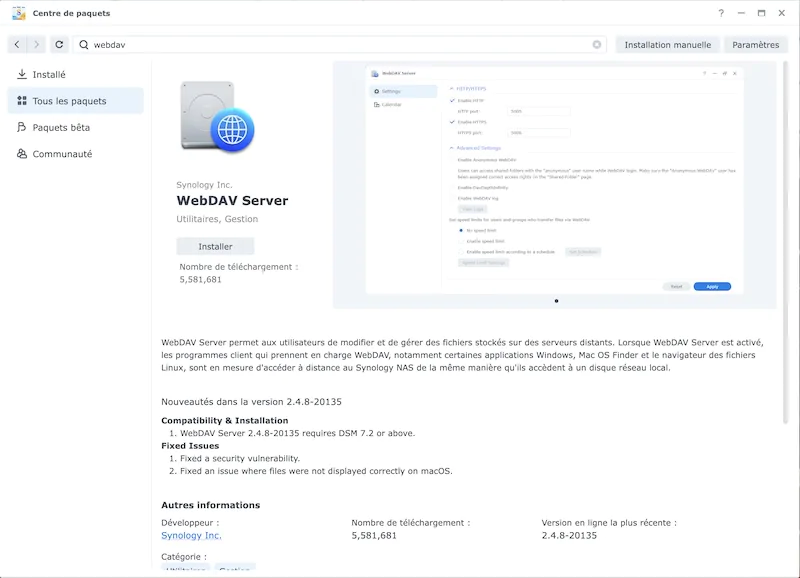Open the help question mark
The height and width of the screenshot is (578, 800).
tap(721, 13)
